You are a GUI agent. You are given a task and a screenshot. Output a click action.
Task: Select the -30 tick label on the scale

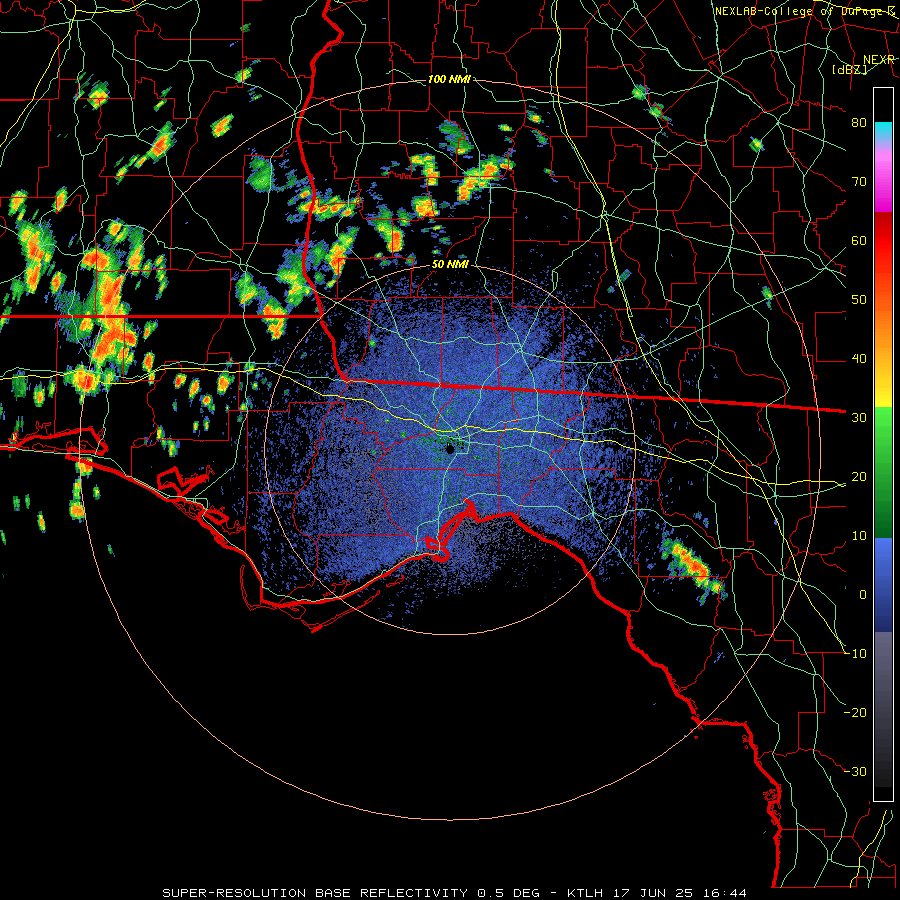[856, 771]
